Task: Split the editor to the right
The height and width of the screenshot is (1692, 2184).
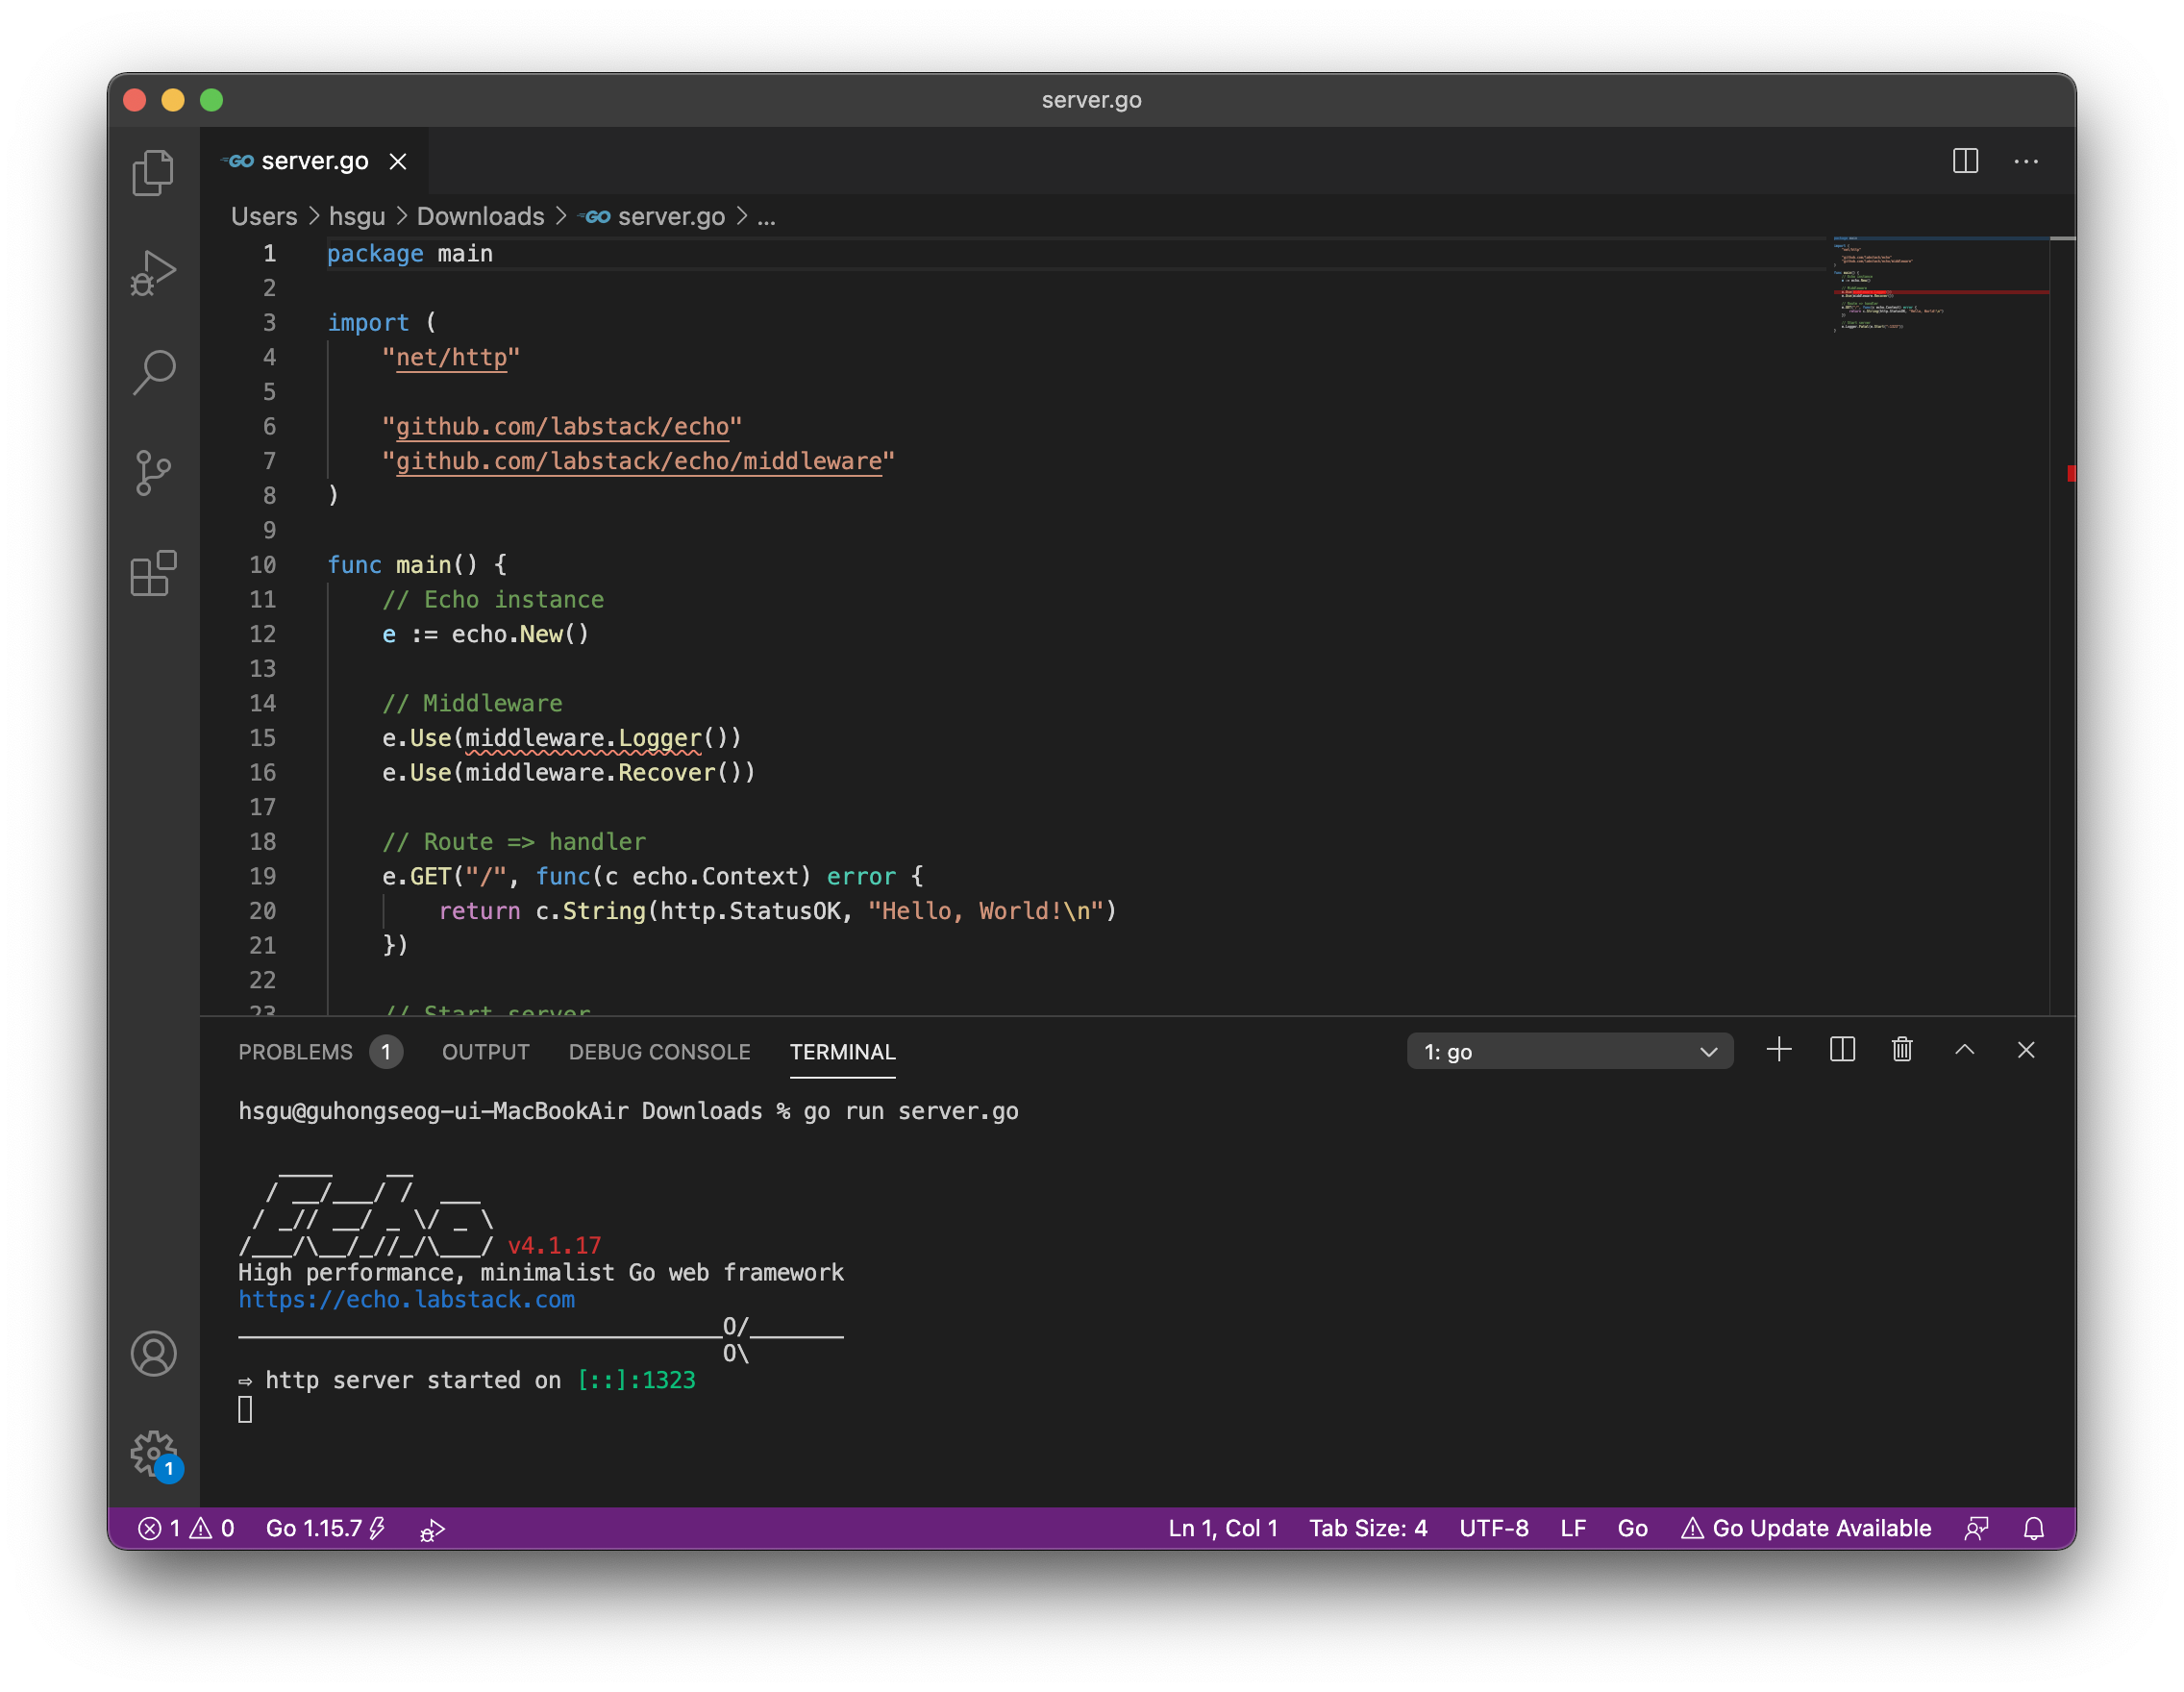Action: pos(1965,161)
